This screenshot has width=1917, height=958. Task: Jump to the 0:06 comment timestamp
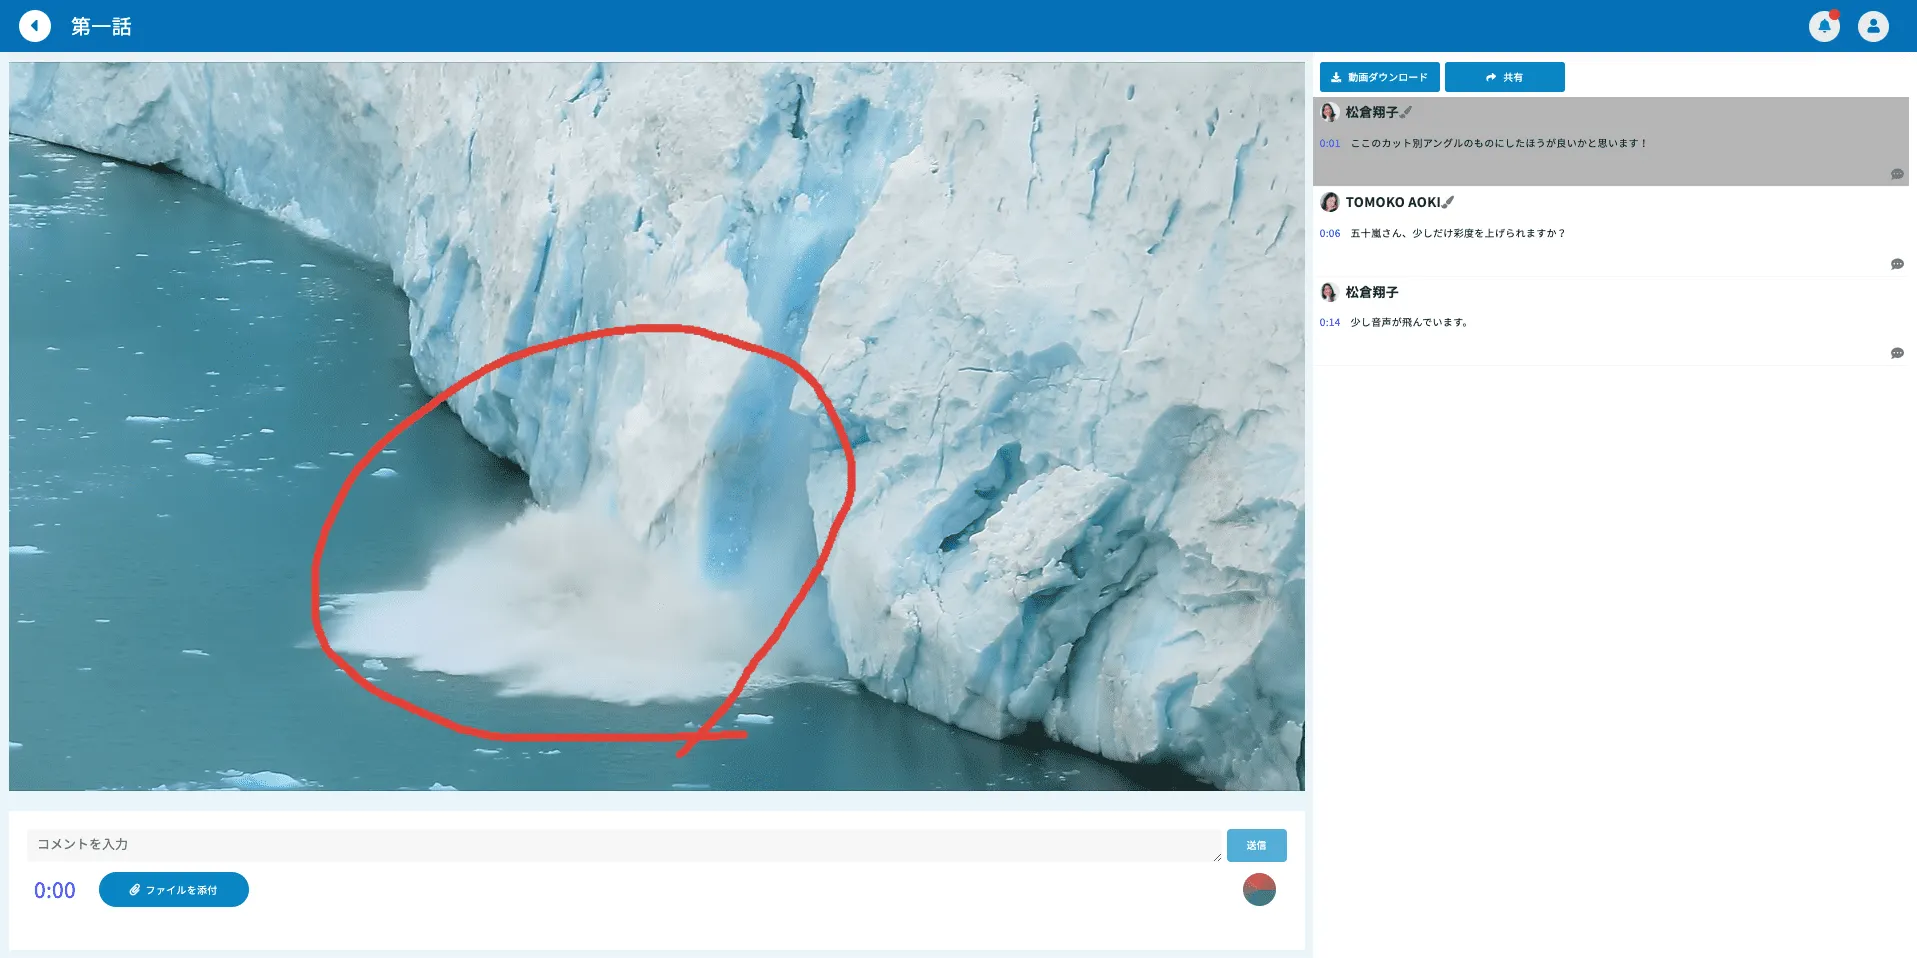[x=1329, y=233]
